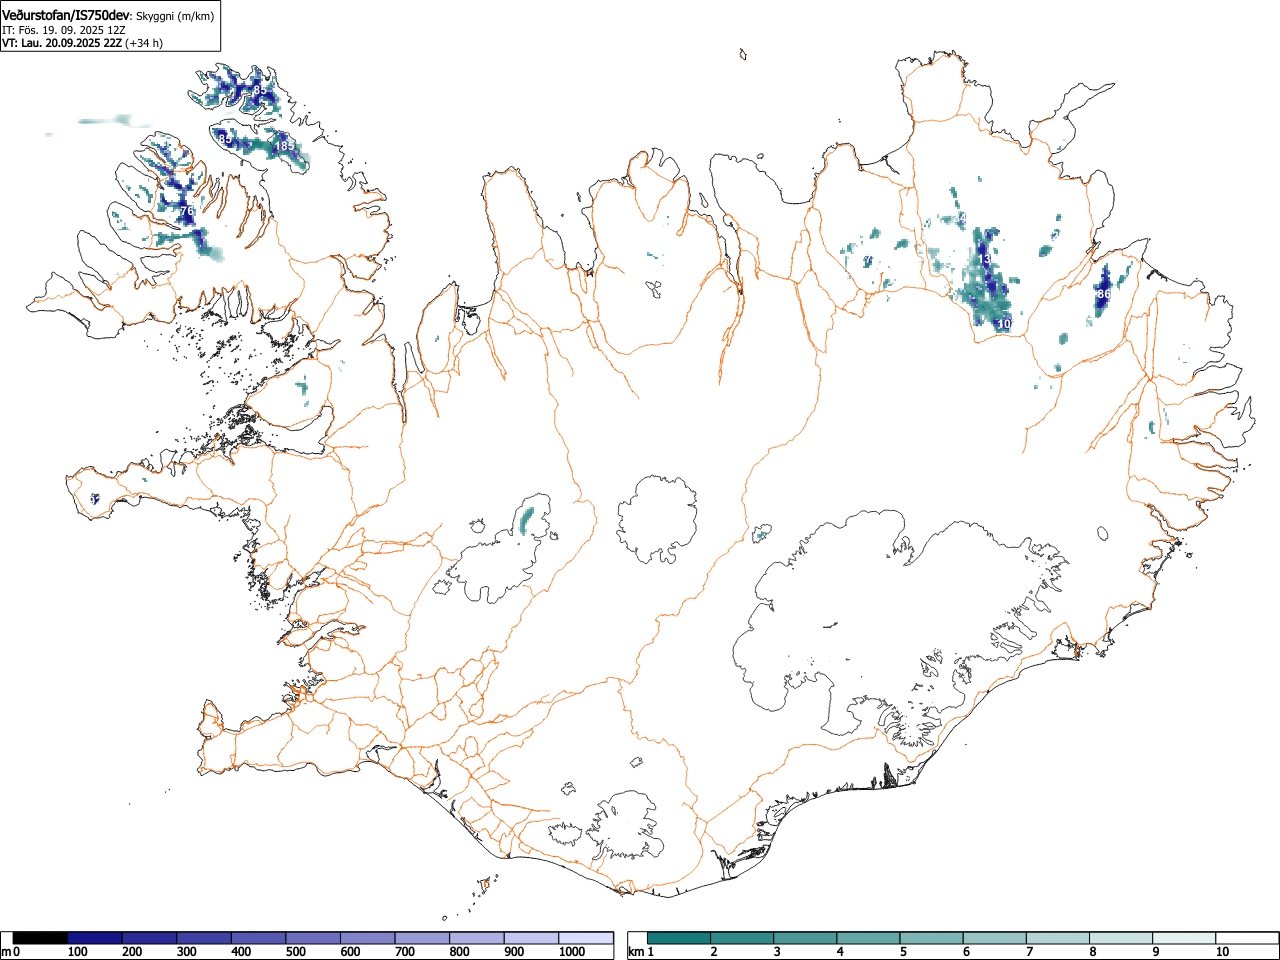This screenshot has height=960, width=1280.
Task: Click the '10' value label on the map
Action: click(x=1005, y=324)
